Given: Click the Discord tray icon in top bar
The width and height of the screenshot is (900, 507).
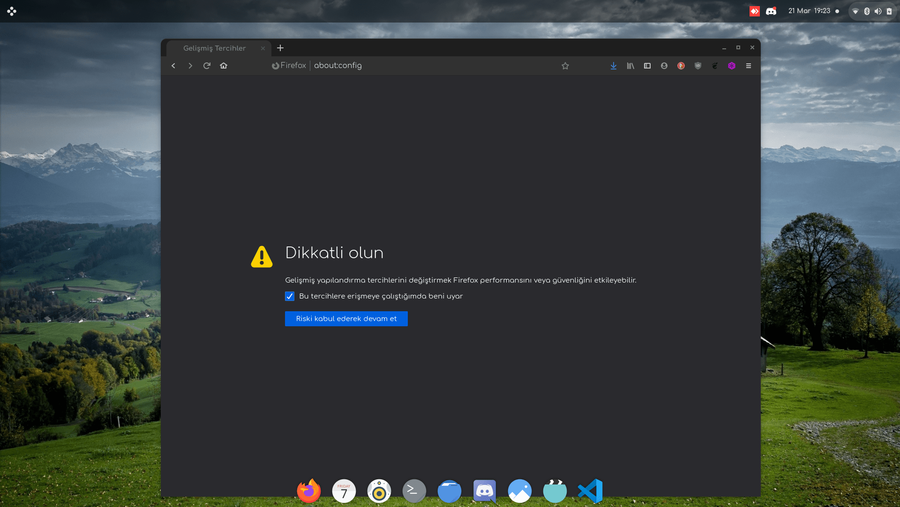Looking at the screenshot, I should tap(771, 11).
